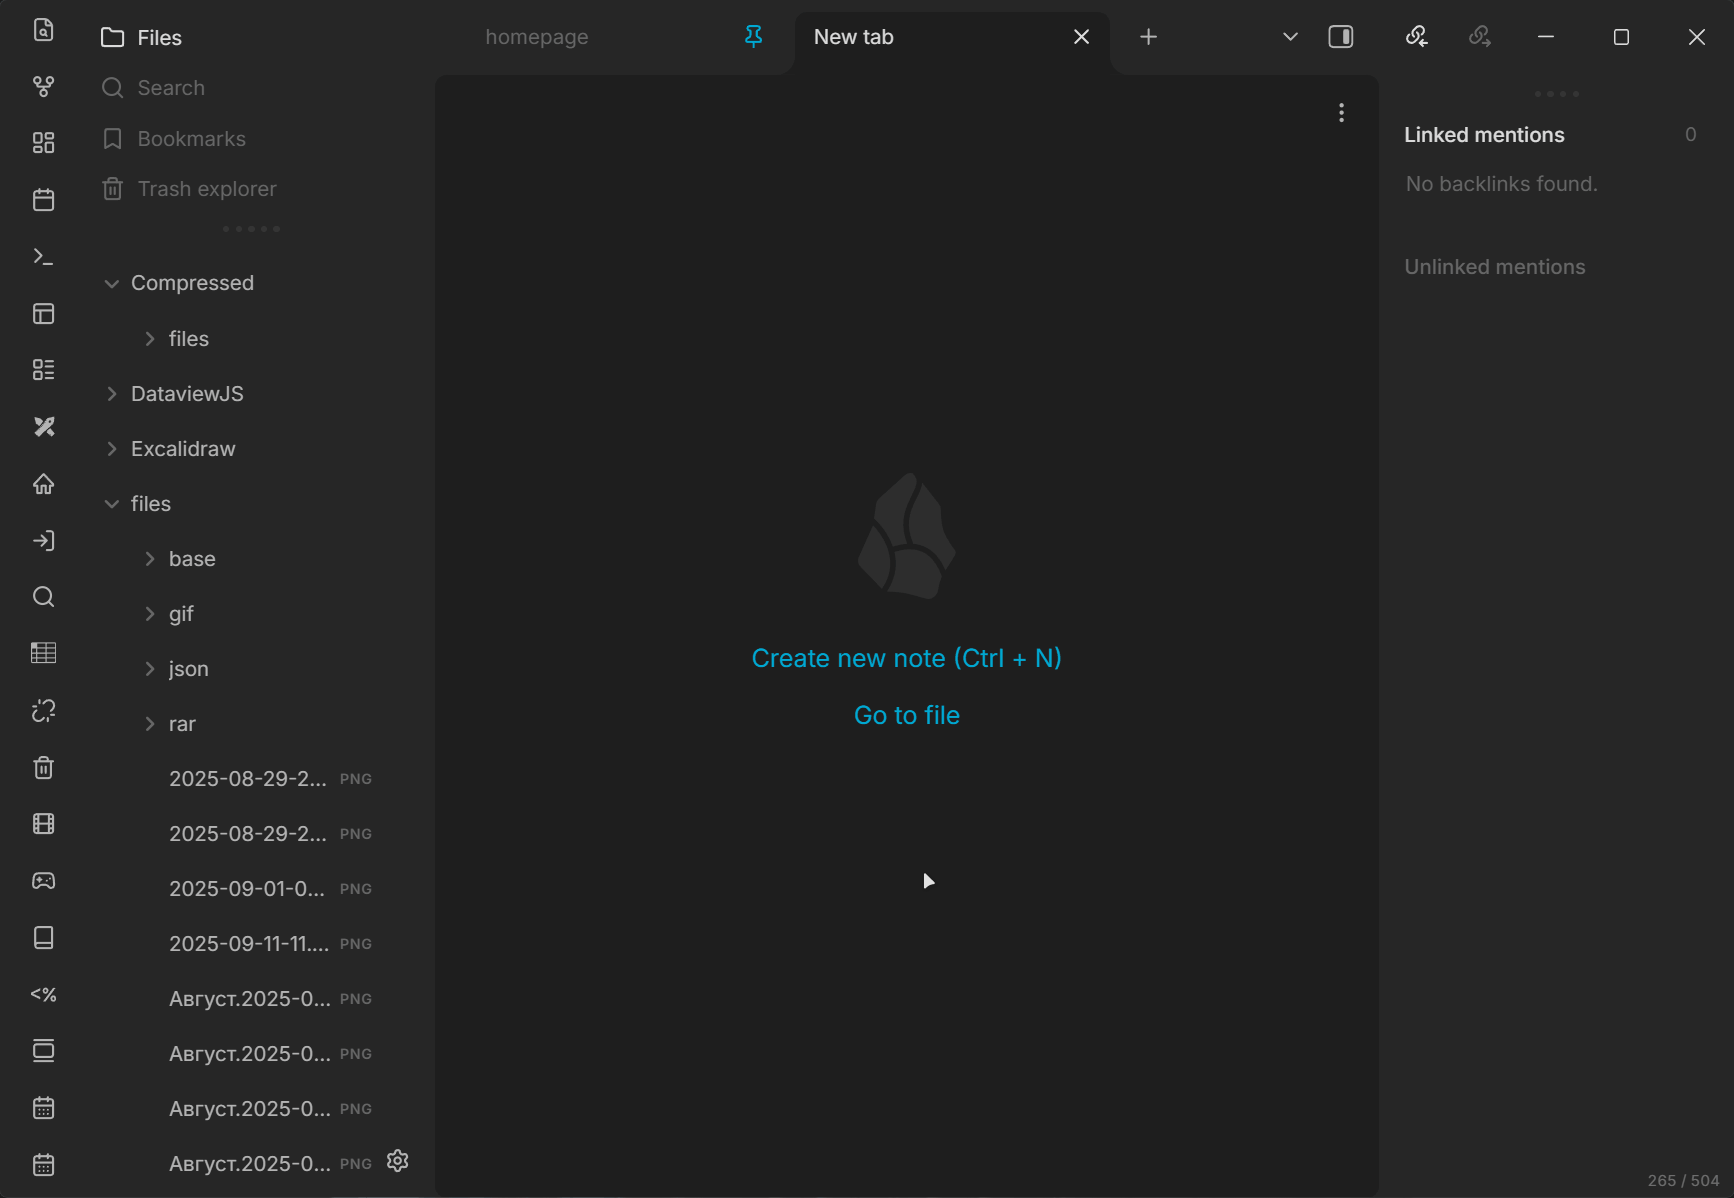1734x1198 pixels.
Task: Click the upper of two bottom calendar icons
Action: [43, 1108]
